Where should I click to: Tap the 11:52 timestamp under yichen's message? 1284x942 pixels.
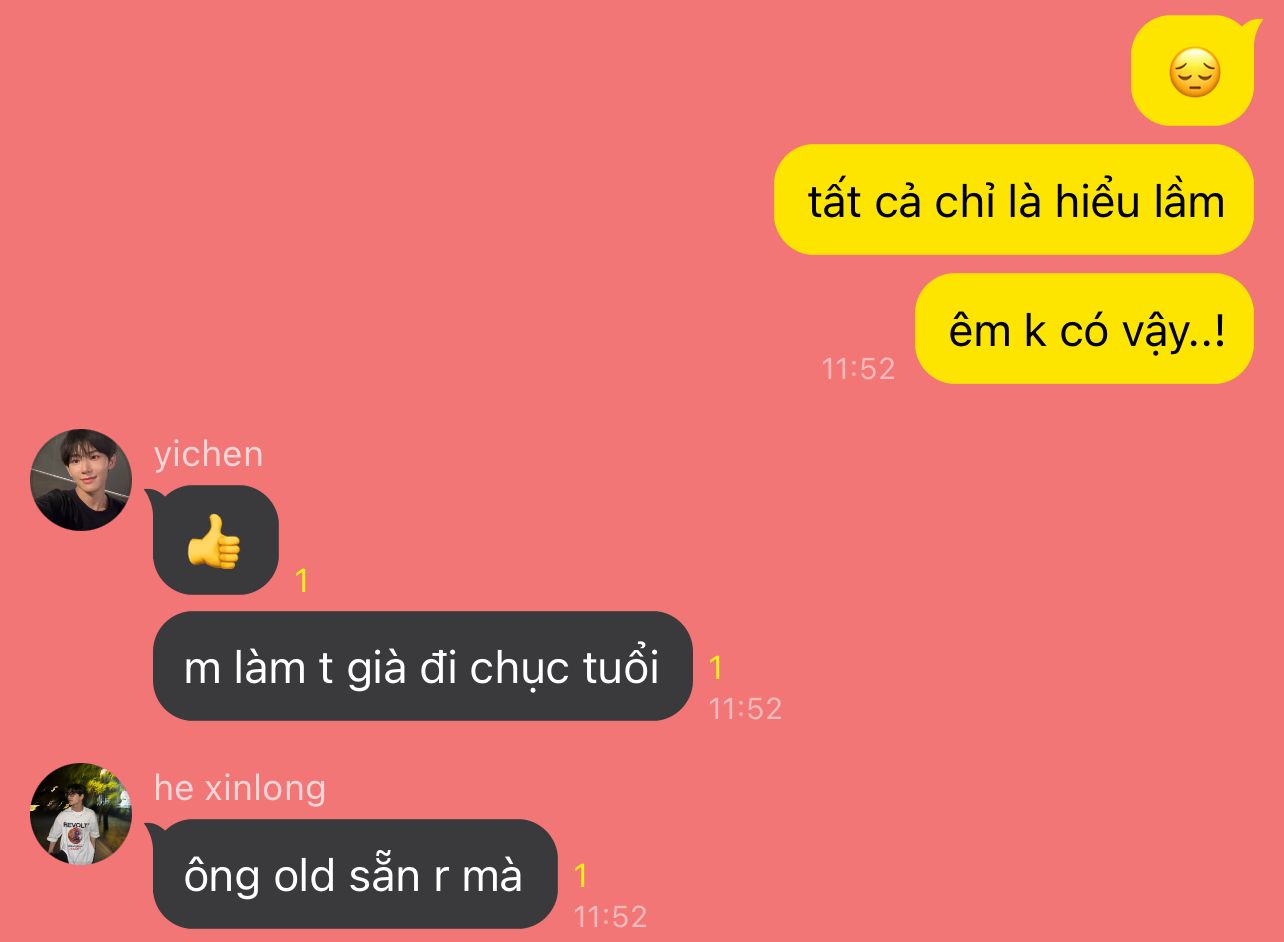point(745,709)
